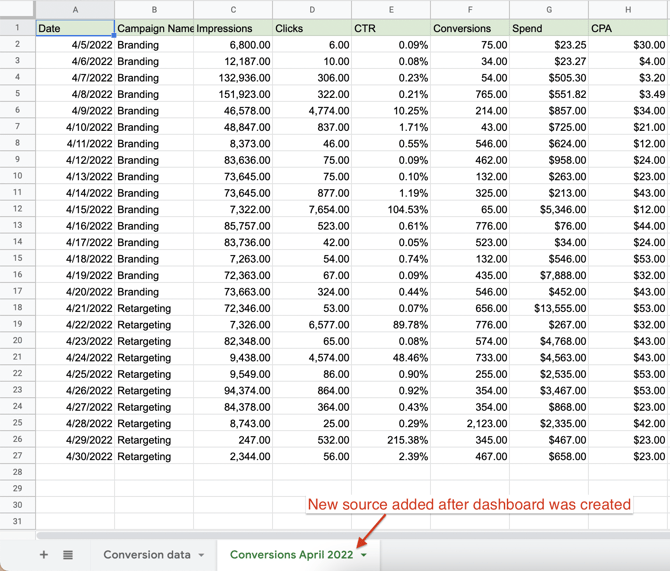Screen dimensions: 670x571
Task: Expand the Conversion data tab dropdown arrow
Action: tap(201, 555)
